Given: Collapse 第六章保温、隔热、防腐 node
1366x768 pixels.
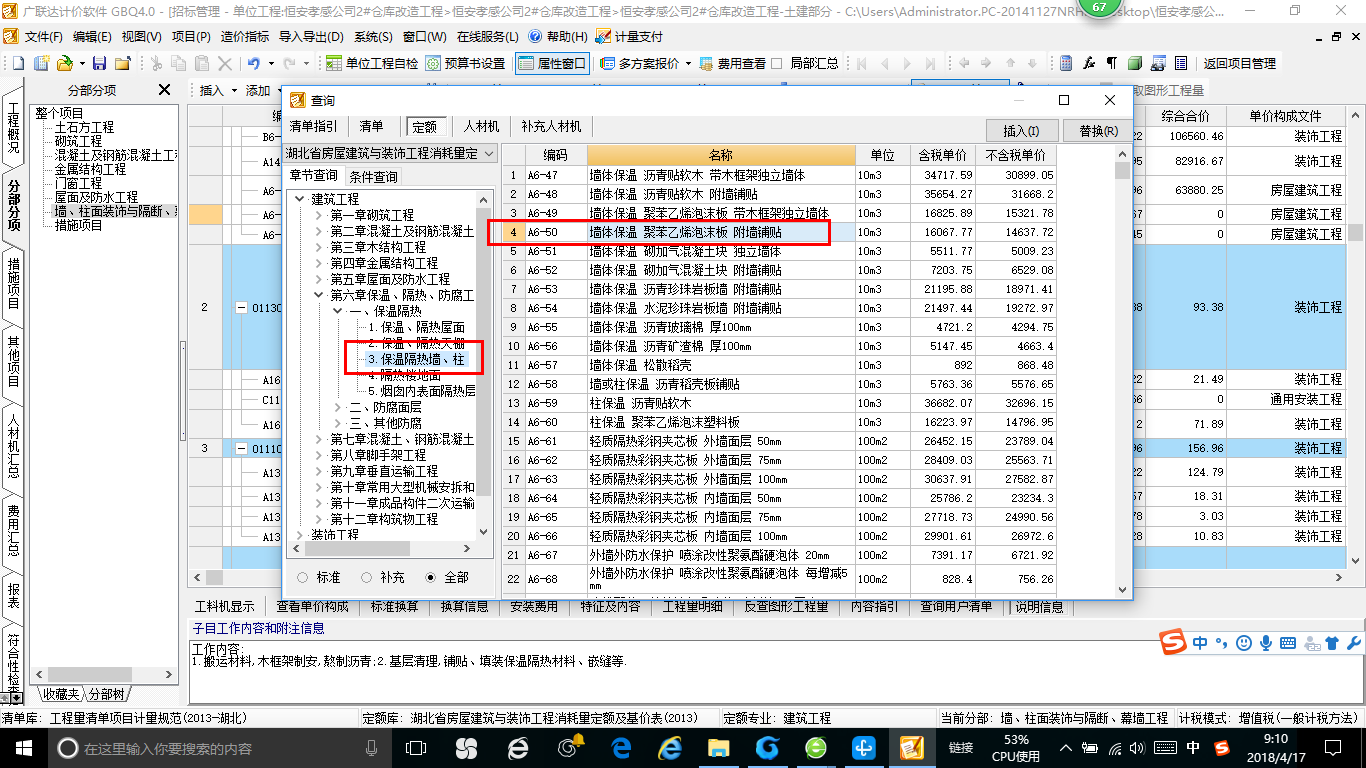Looking at the screenshot, I should click(x=318, y=295).
